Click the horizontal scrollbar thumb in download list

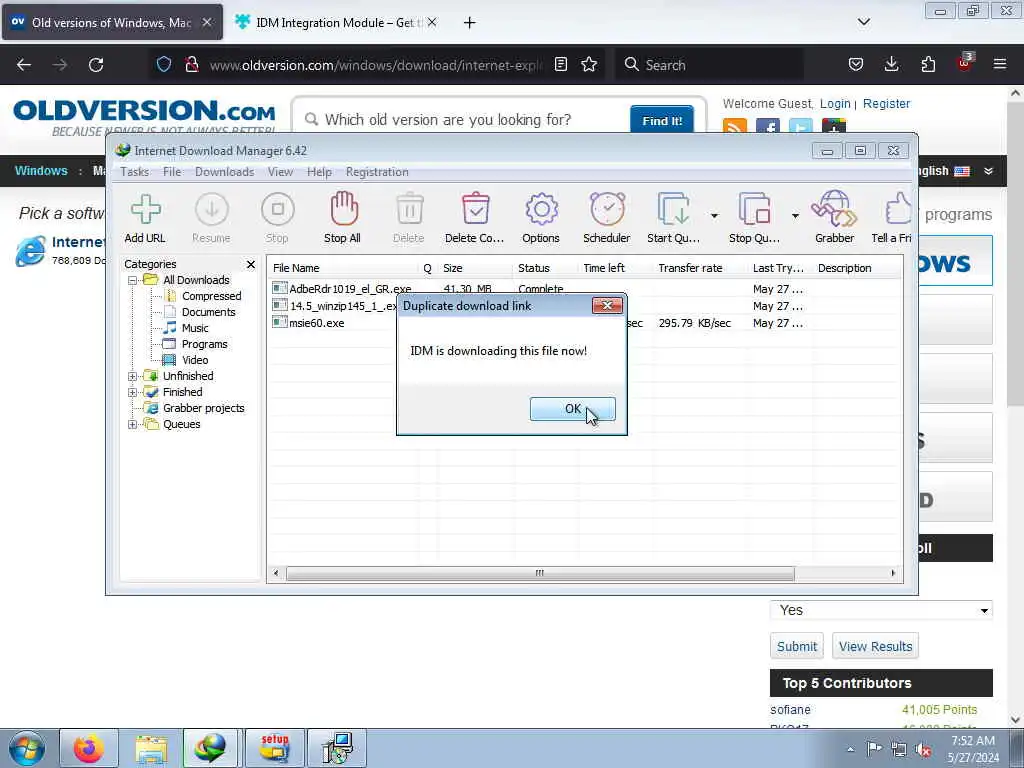pyautogui.click(x=540, y=573)
